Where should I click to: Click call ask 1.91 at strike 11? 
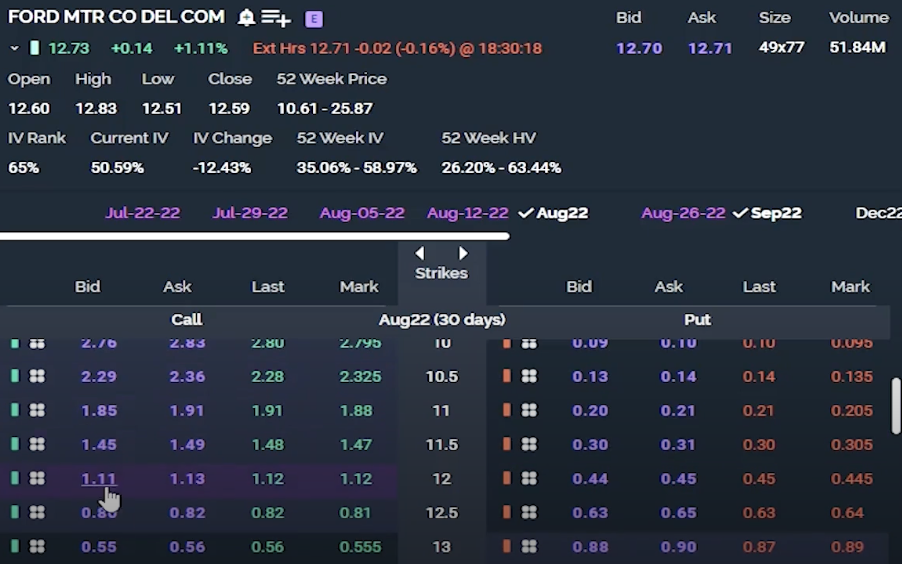tap(187, 410)
